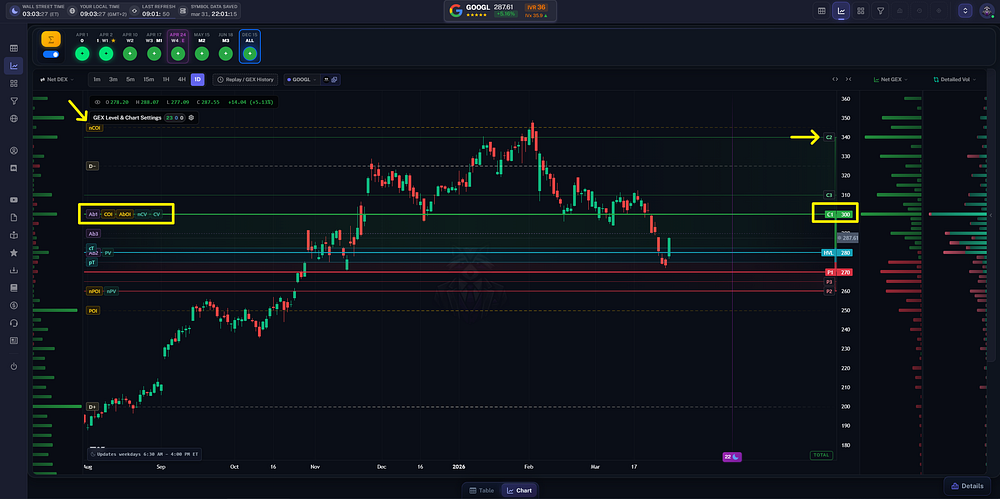Click the globe icon in left sidebar

tap(13, 119)
